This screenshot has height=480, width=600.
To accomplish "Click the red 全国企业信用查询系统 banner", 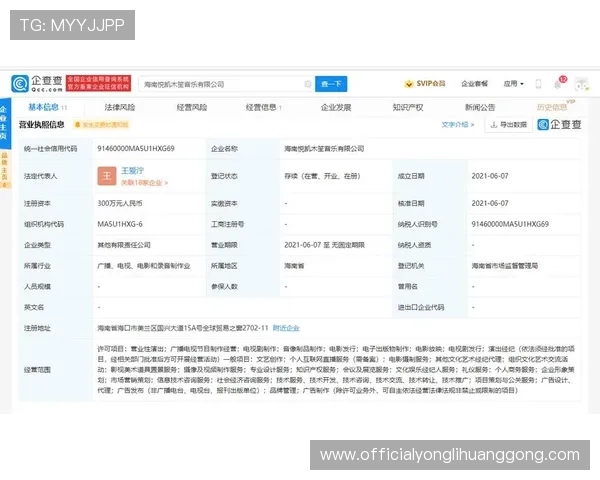I will pos(99,83).
